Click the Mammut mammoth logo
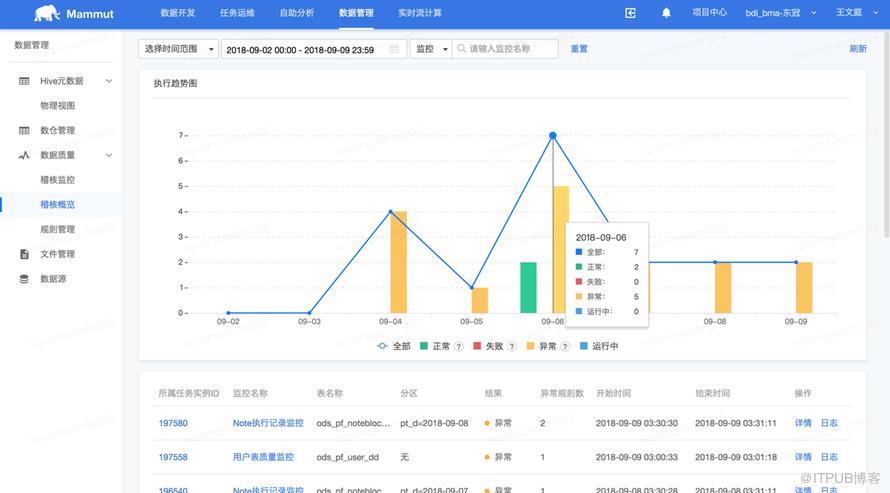The width and height of the screenshot is (890, 493). 47,13
